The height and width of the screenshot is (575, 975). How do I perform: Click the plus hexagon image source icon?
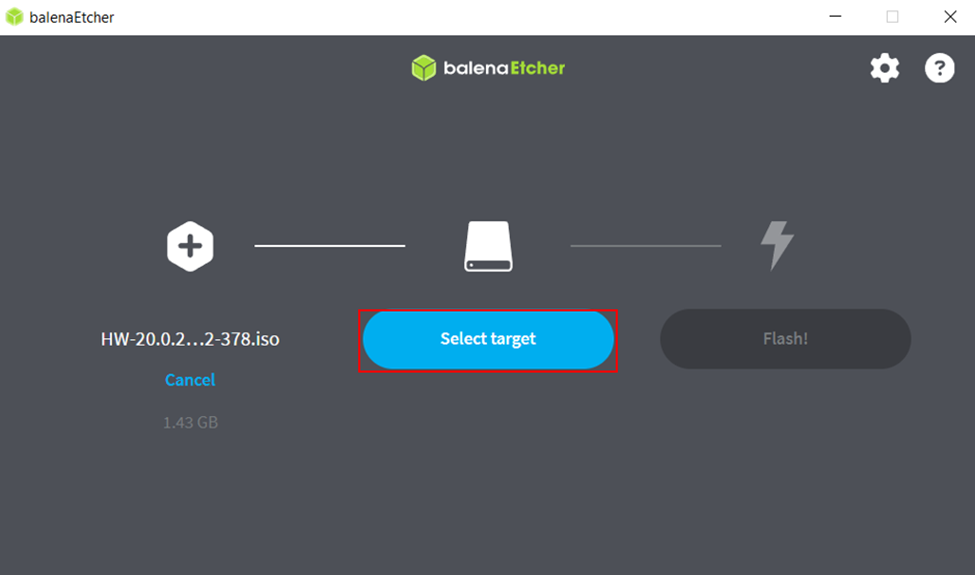[x=190, y=246]
